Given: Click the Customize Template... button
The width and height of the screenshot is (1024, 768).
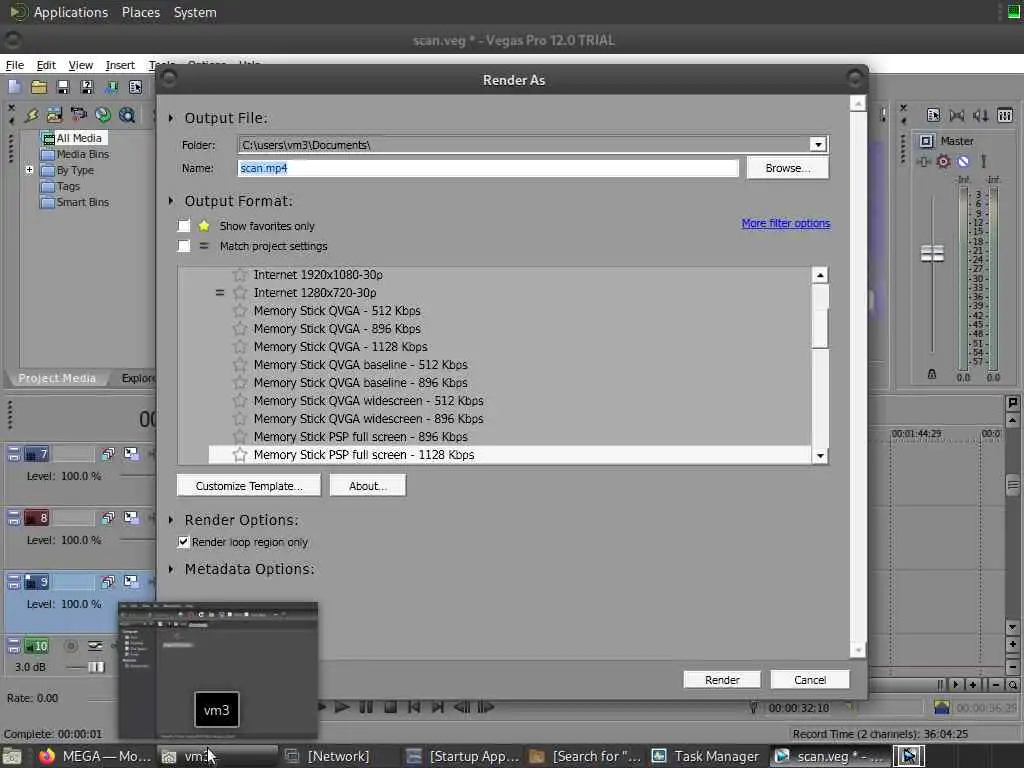Looking at the screenshot, I should [249, 485].
